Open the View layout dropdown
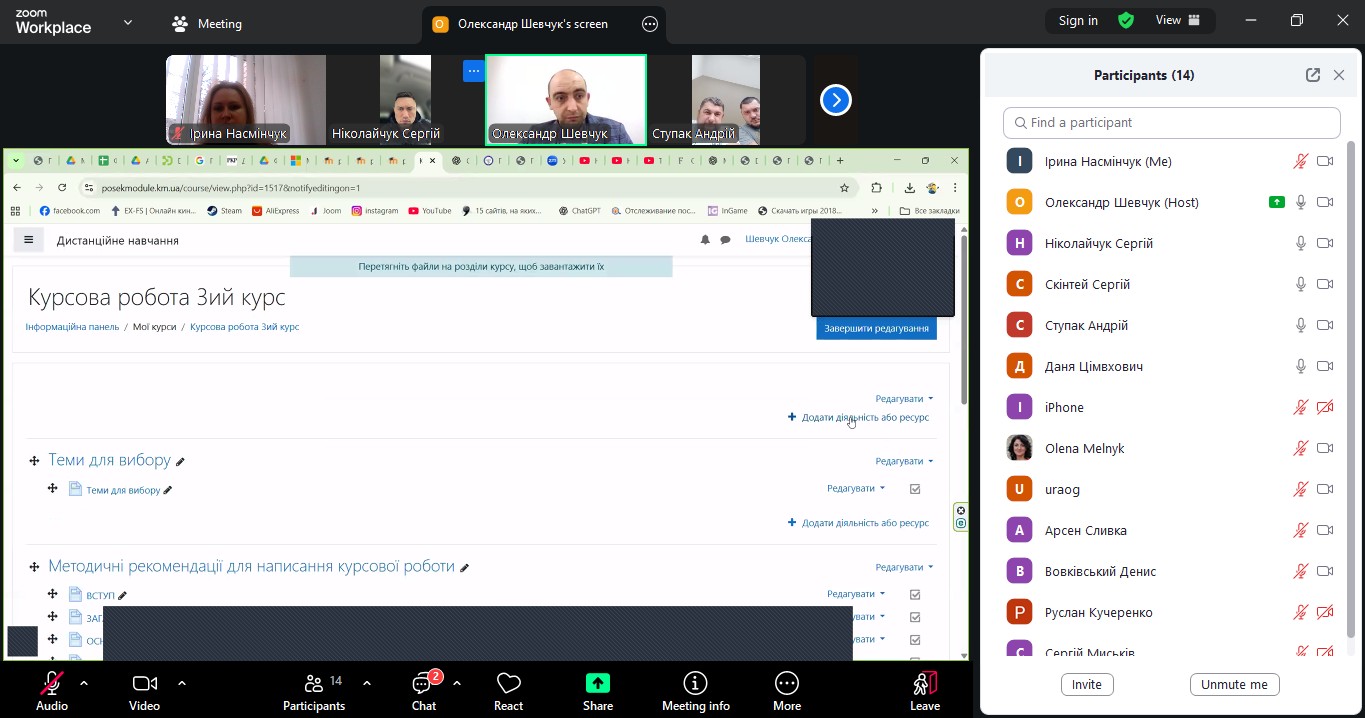Screen dimensions: 1365x718 tap(1178, 20)
